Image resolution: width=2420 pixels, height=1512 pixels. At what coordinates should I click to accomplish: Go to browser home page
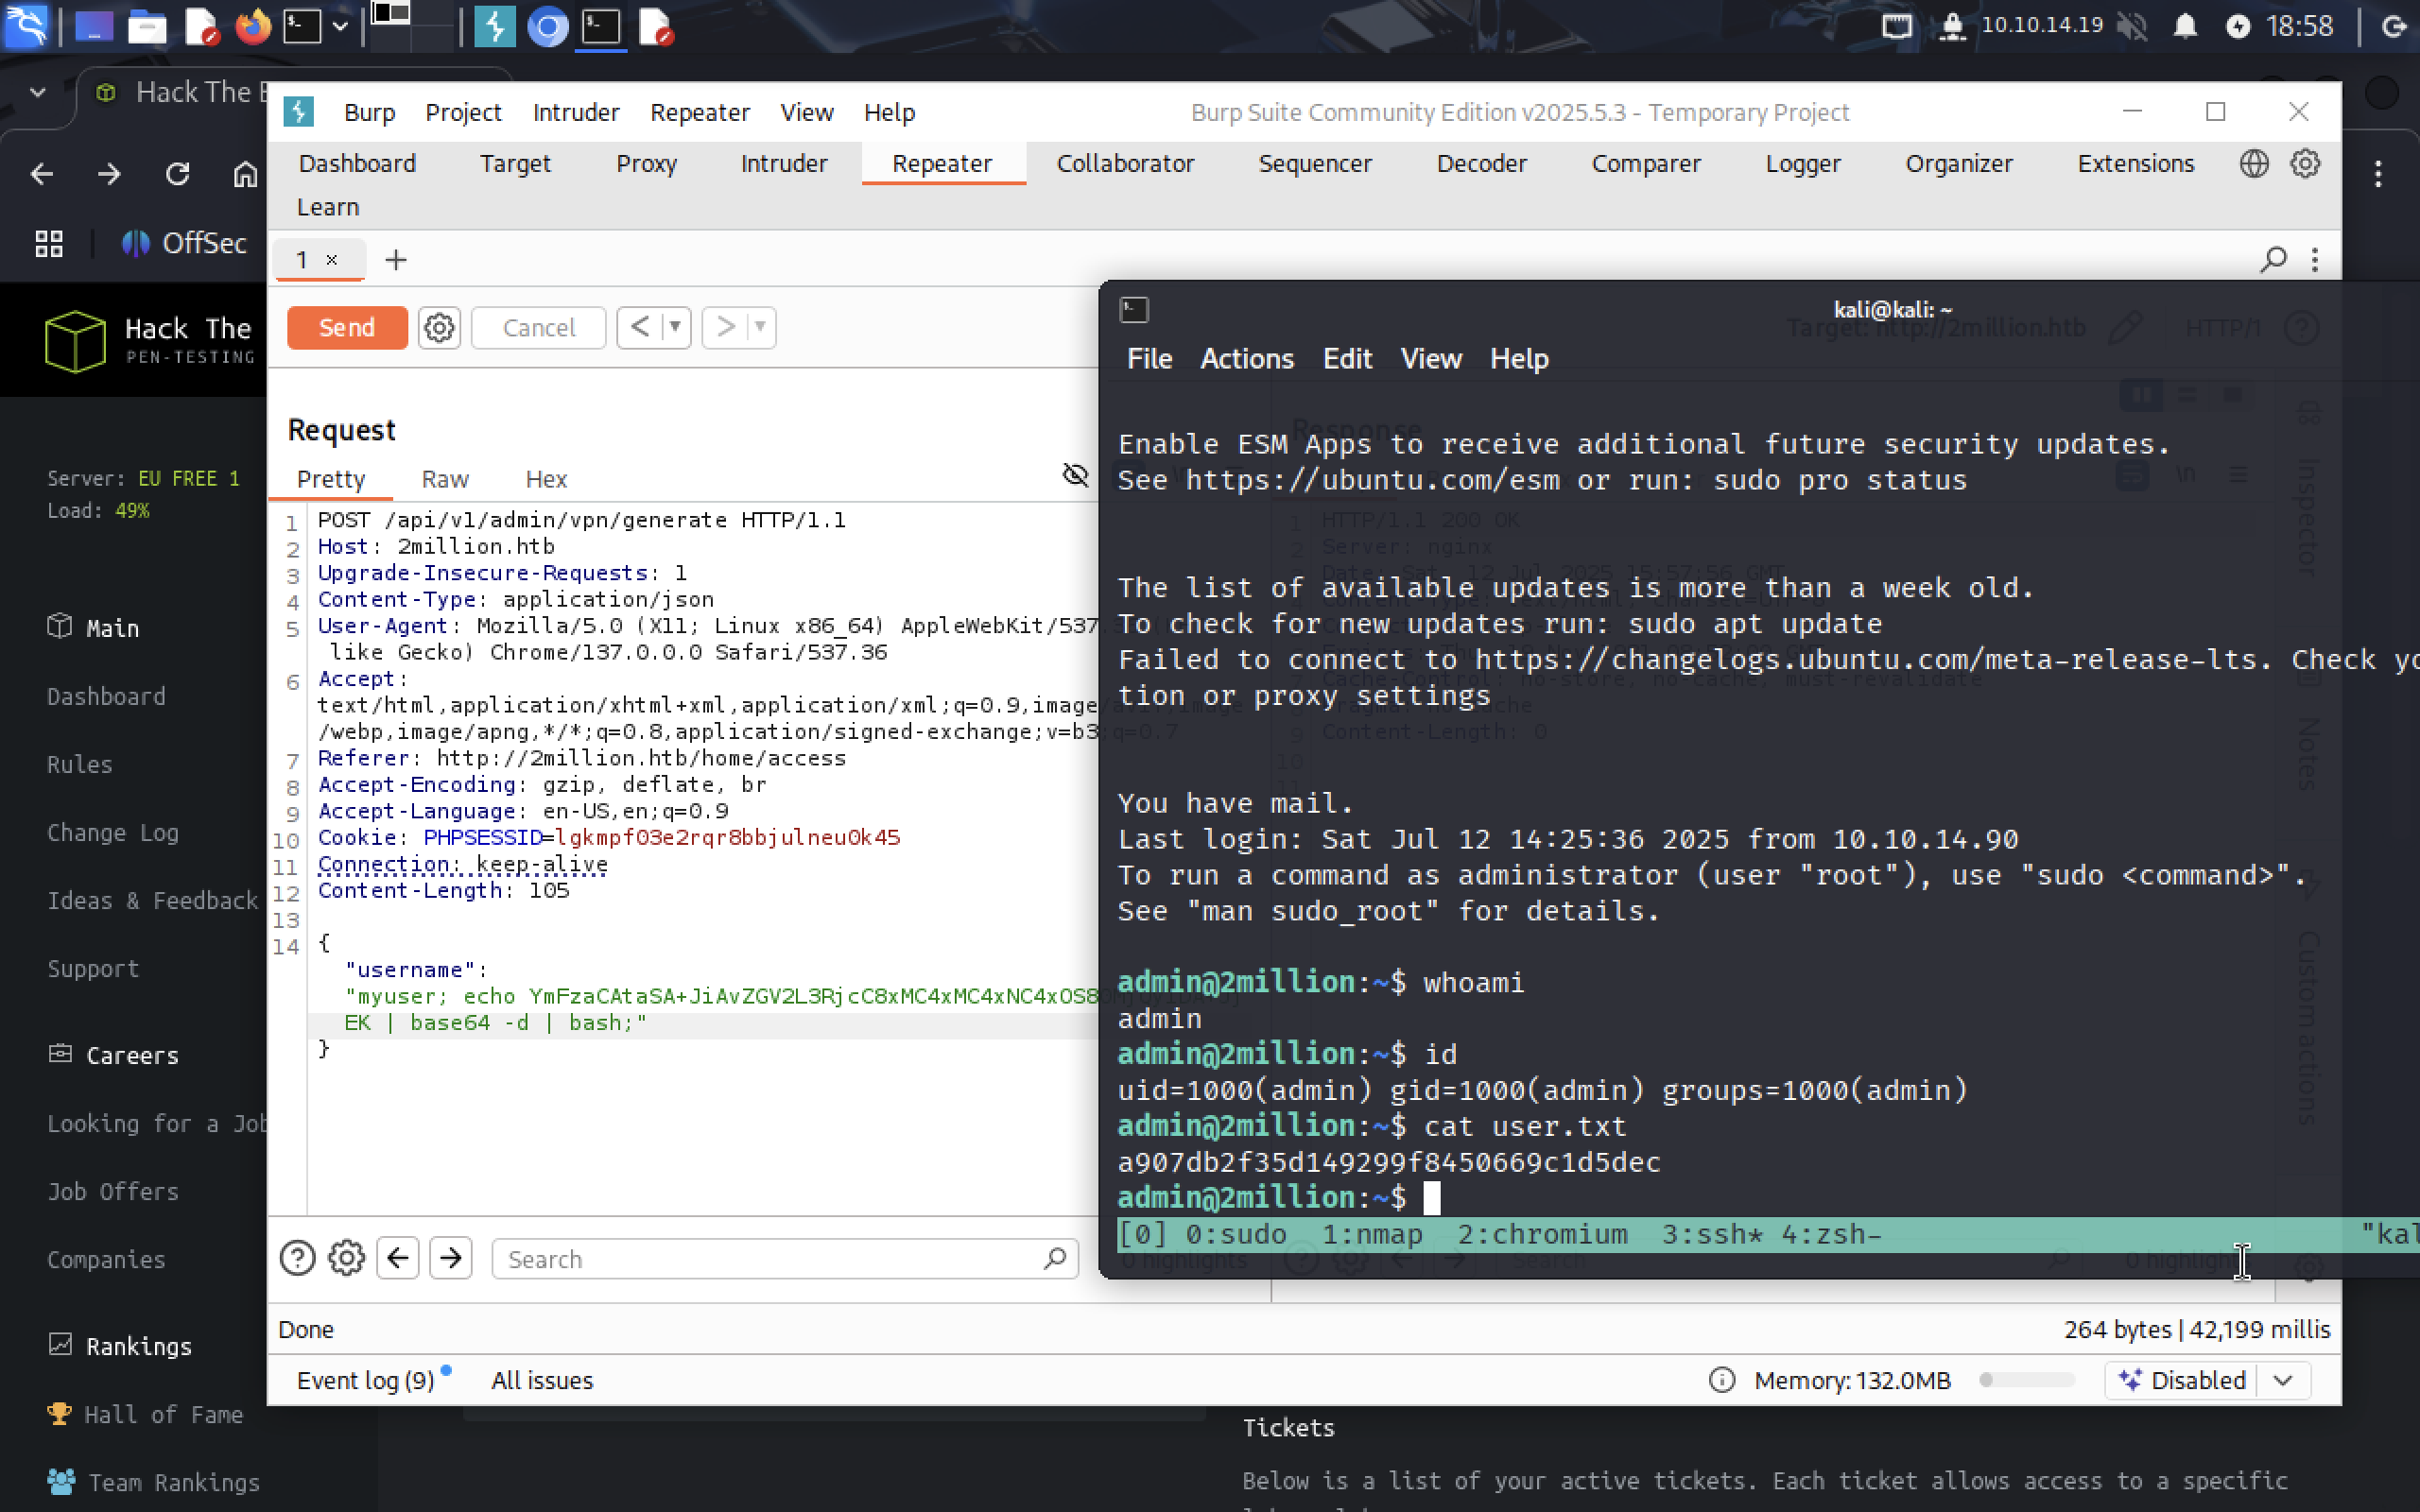coord(245,174)
